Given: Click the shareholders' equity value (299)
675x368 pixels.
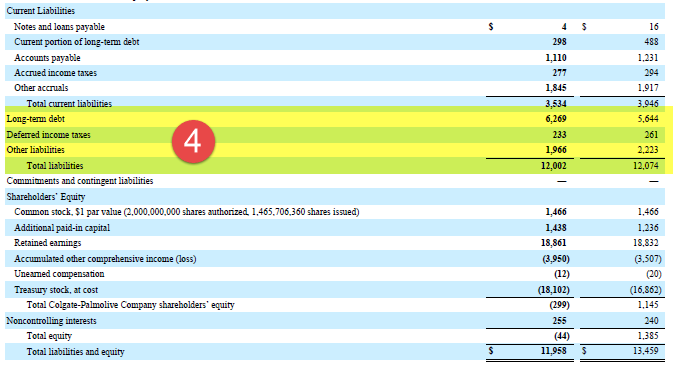Looking at the screenshot, I should pyautogui.click(x=559, y=305).
